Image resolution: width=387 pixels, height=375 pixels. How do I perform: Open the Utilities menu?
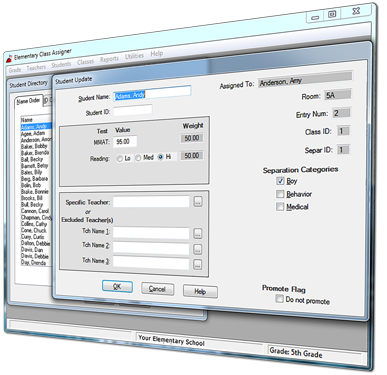pos(134,56)
